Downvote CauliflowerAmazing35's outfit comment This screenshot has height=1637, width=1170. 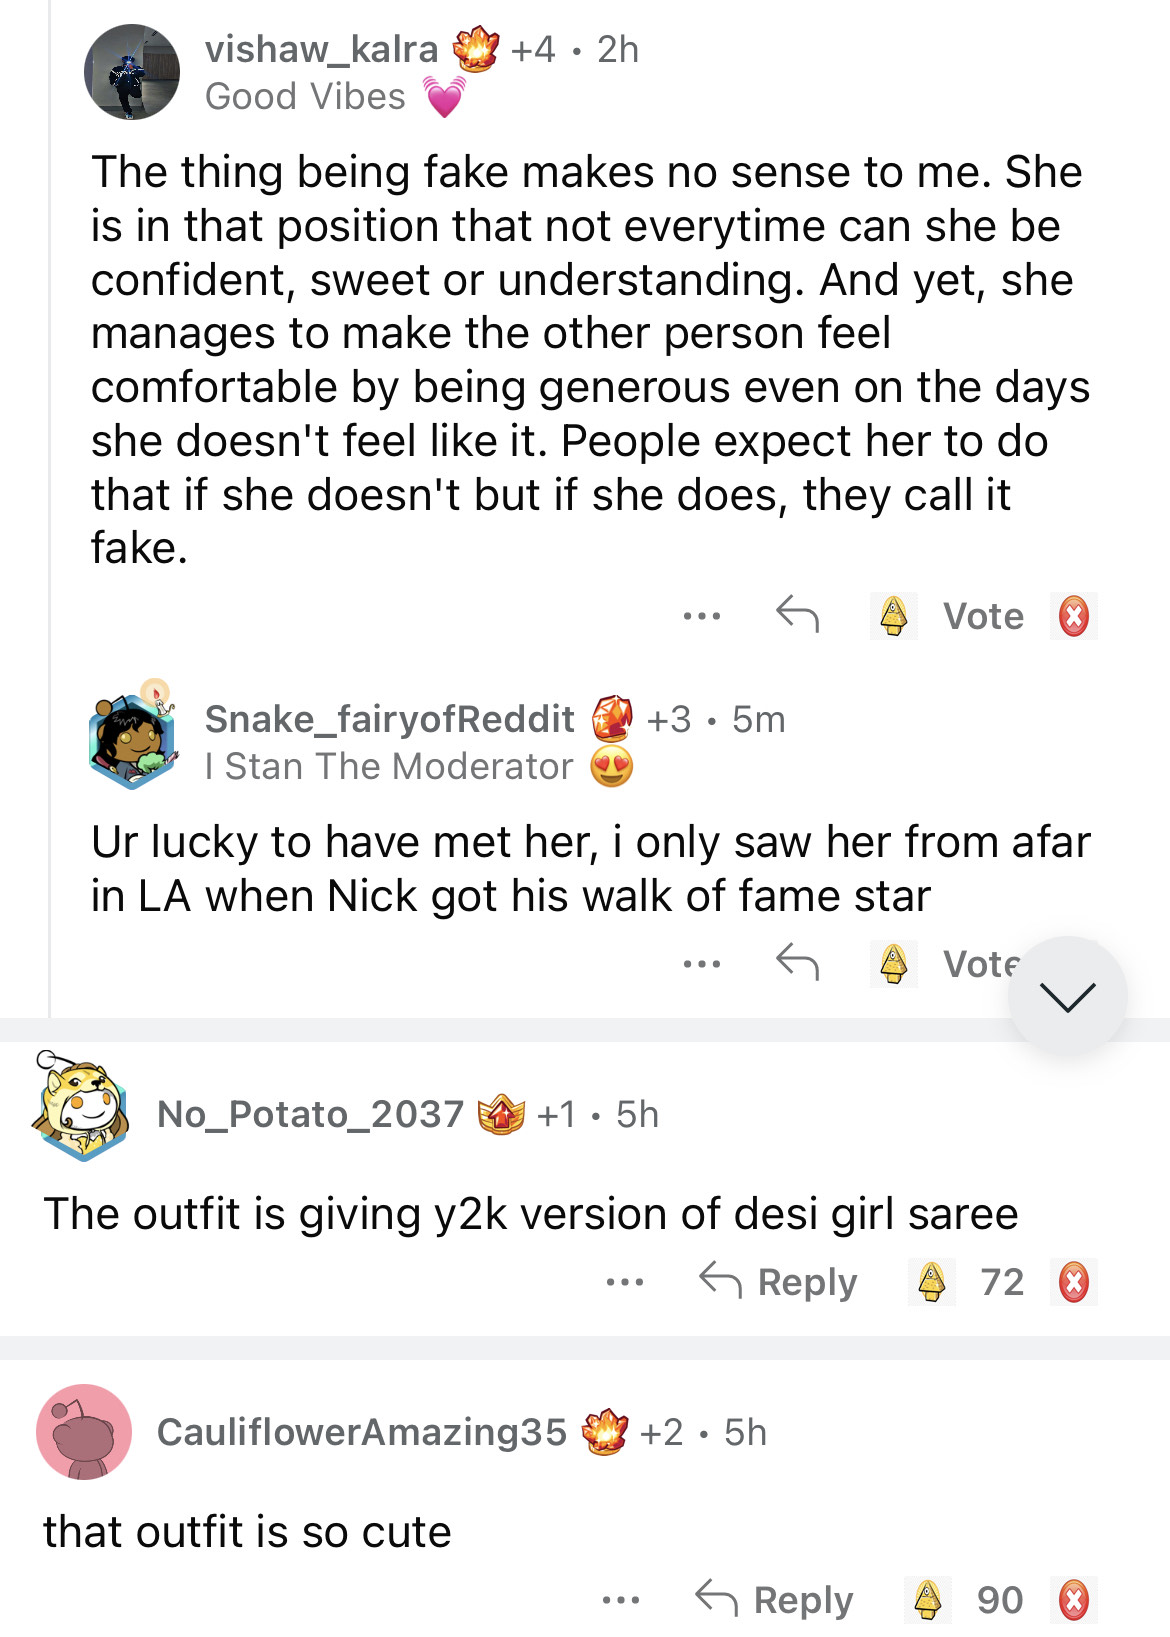[x=1074, y=1600]
